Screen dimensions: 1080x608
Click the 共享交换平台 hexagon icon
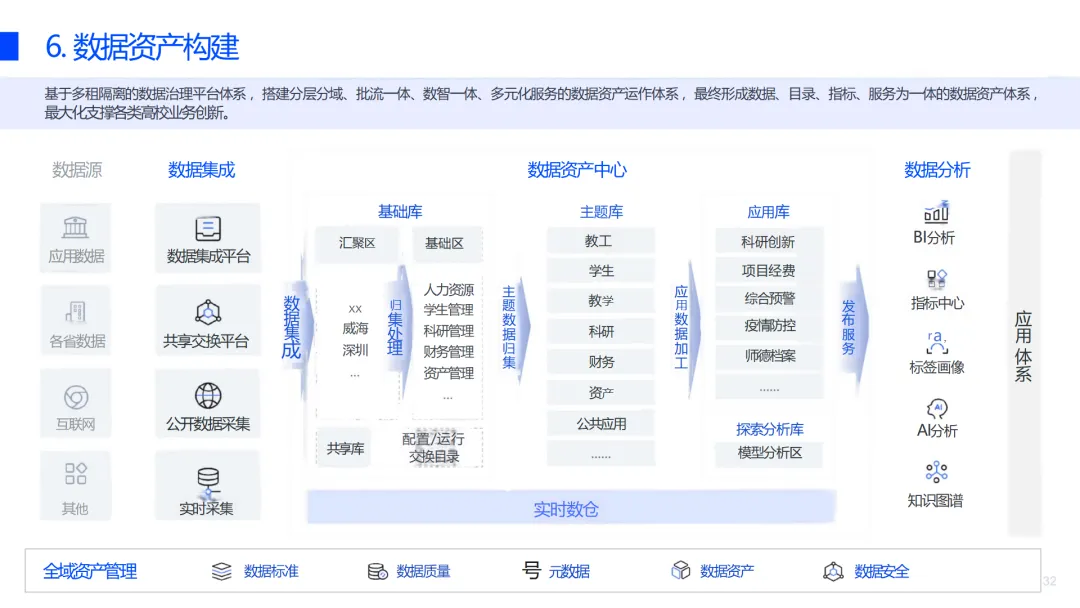pos(207,313)
